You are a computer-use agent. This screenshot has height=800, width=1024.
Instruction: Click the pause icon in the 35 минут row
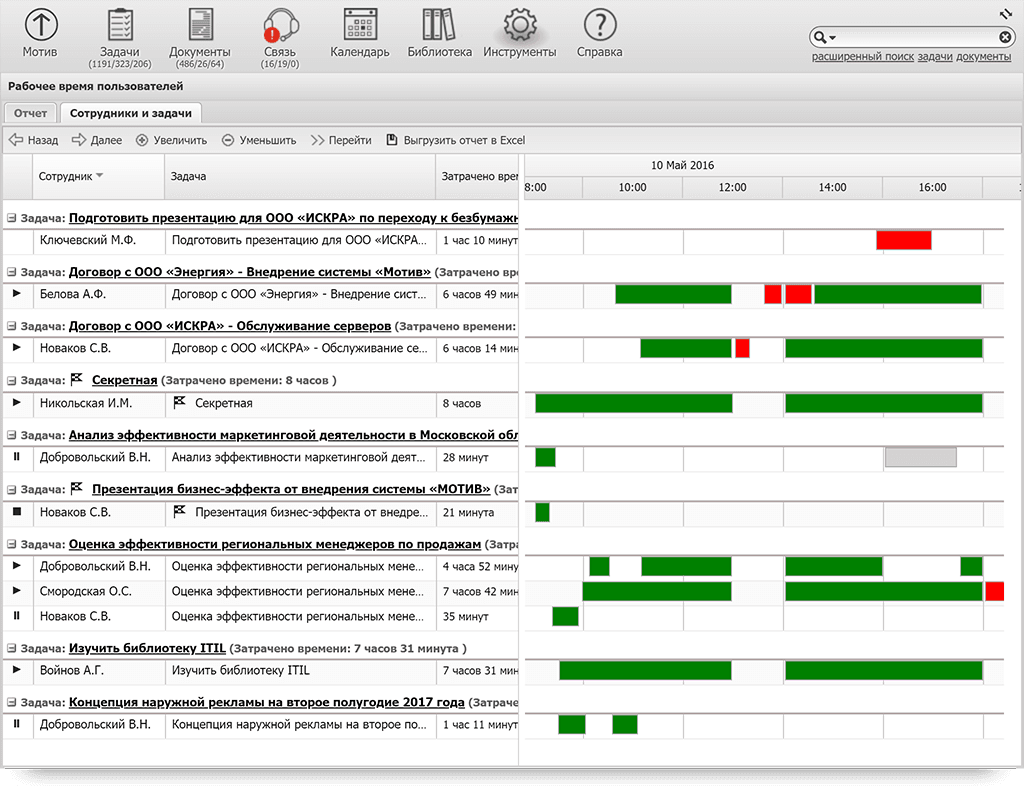pyautogui.click(x=17, y=616)
